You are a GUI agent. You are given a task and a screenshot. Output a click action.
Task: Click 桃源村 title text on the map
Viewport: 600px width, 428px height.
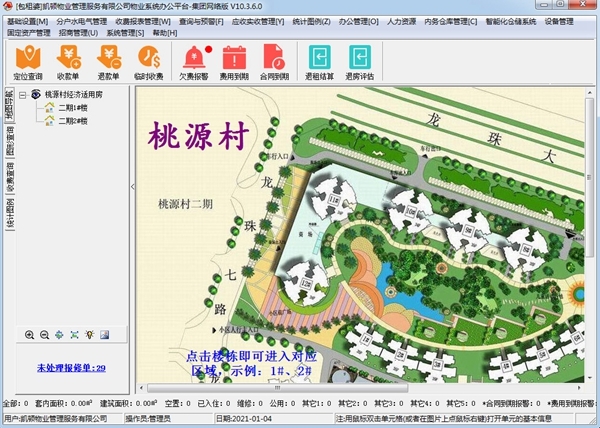click(x=199, y=136)
